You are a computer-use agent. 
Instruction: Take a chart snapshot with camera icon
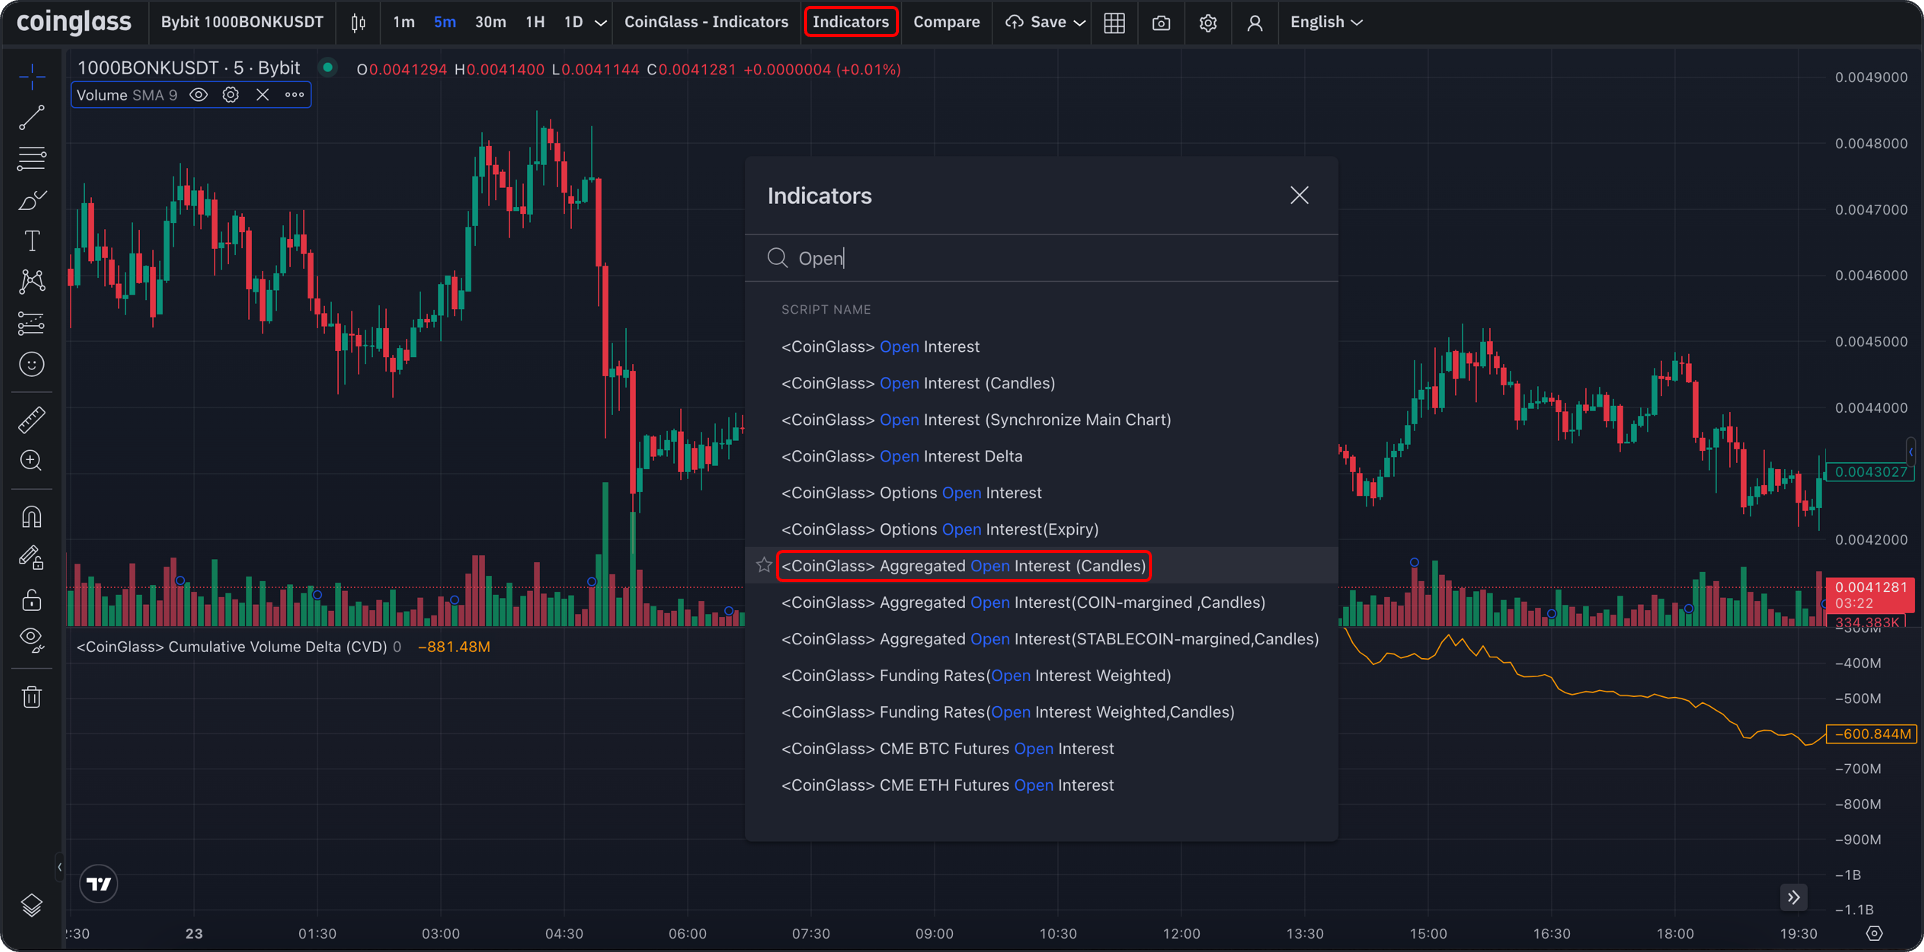(x=1161, y=22)
